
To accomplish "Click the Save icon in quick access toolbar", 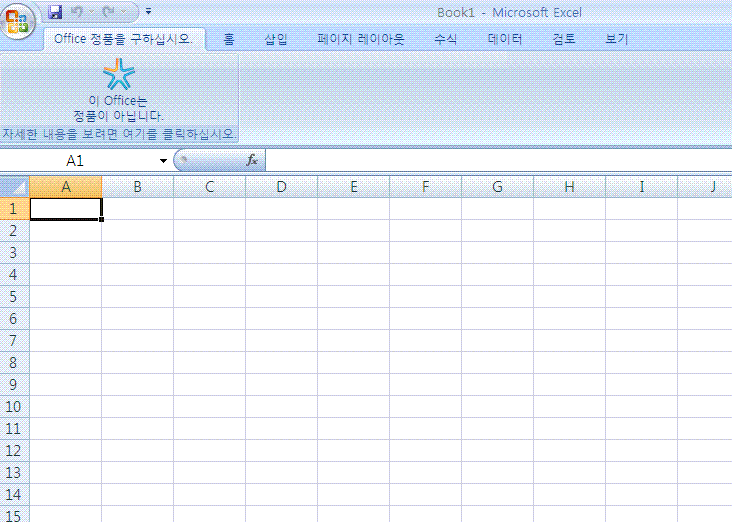I will [55, 12].
